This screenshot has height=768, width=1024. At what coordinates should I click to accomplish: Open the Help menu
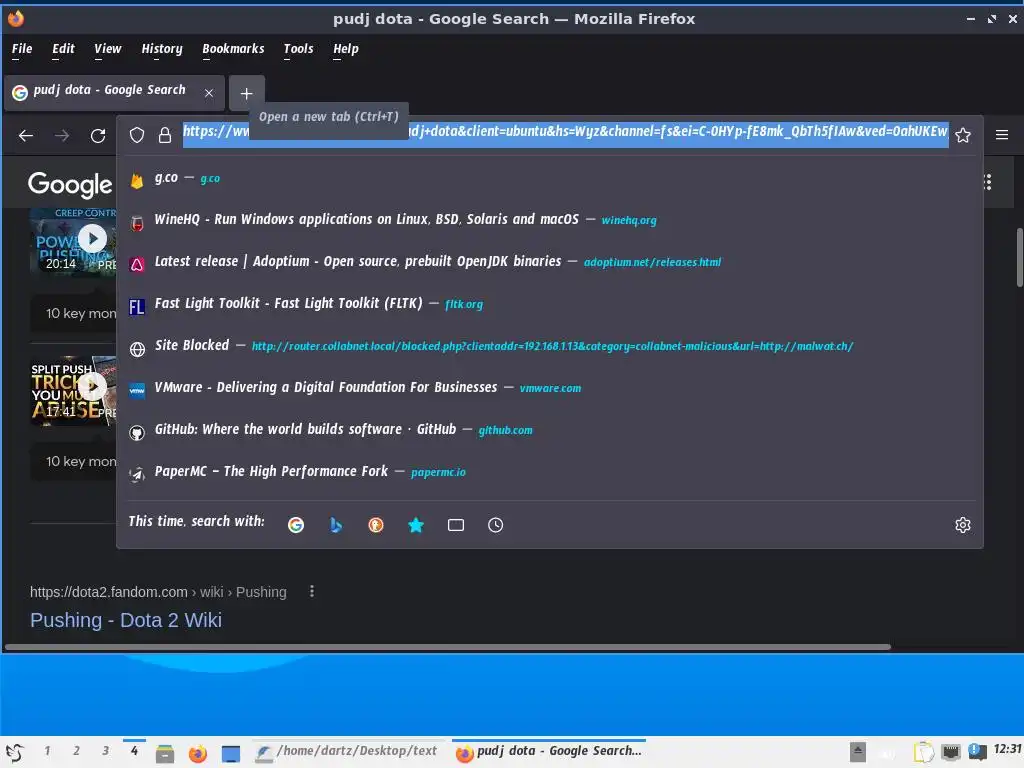346,49
